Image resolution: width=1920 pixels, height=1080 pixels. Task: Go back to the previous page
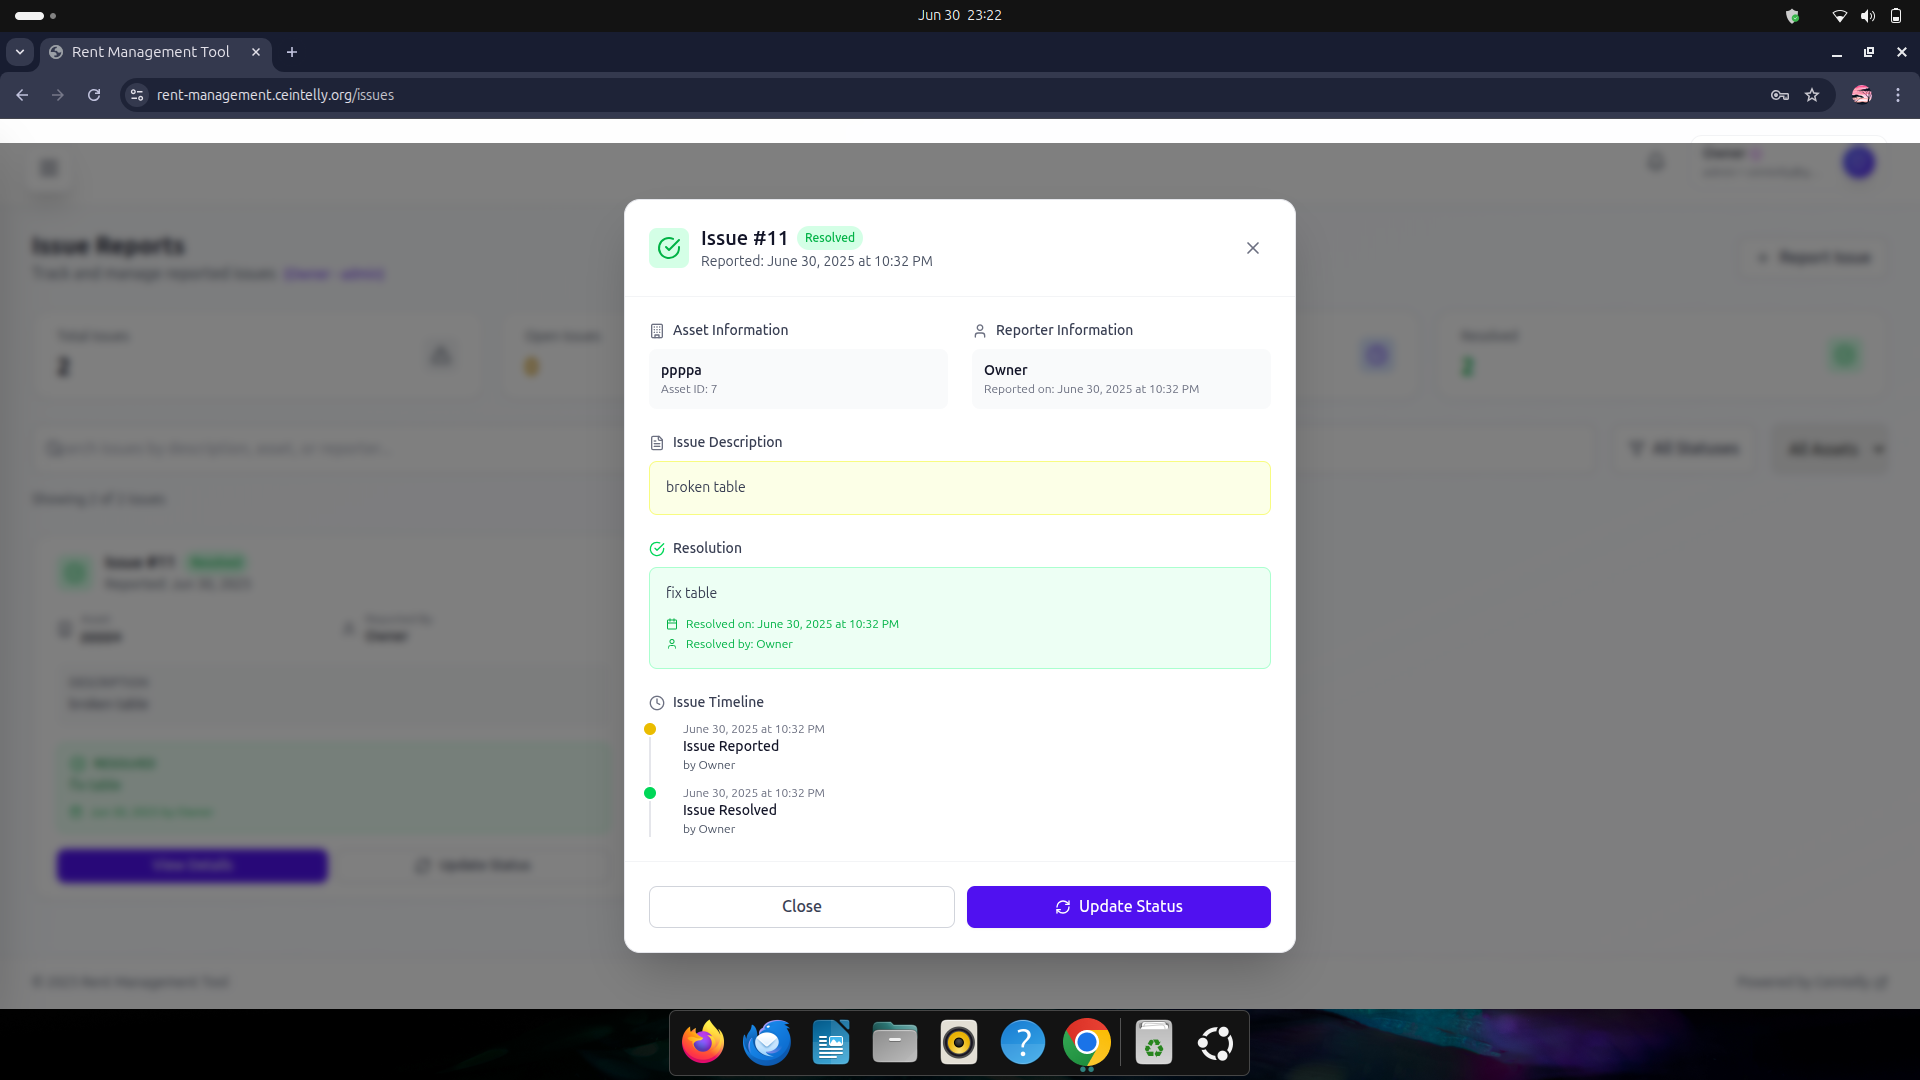(22, 95)
